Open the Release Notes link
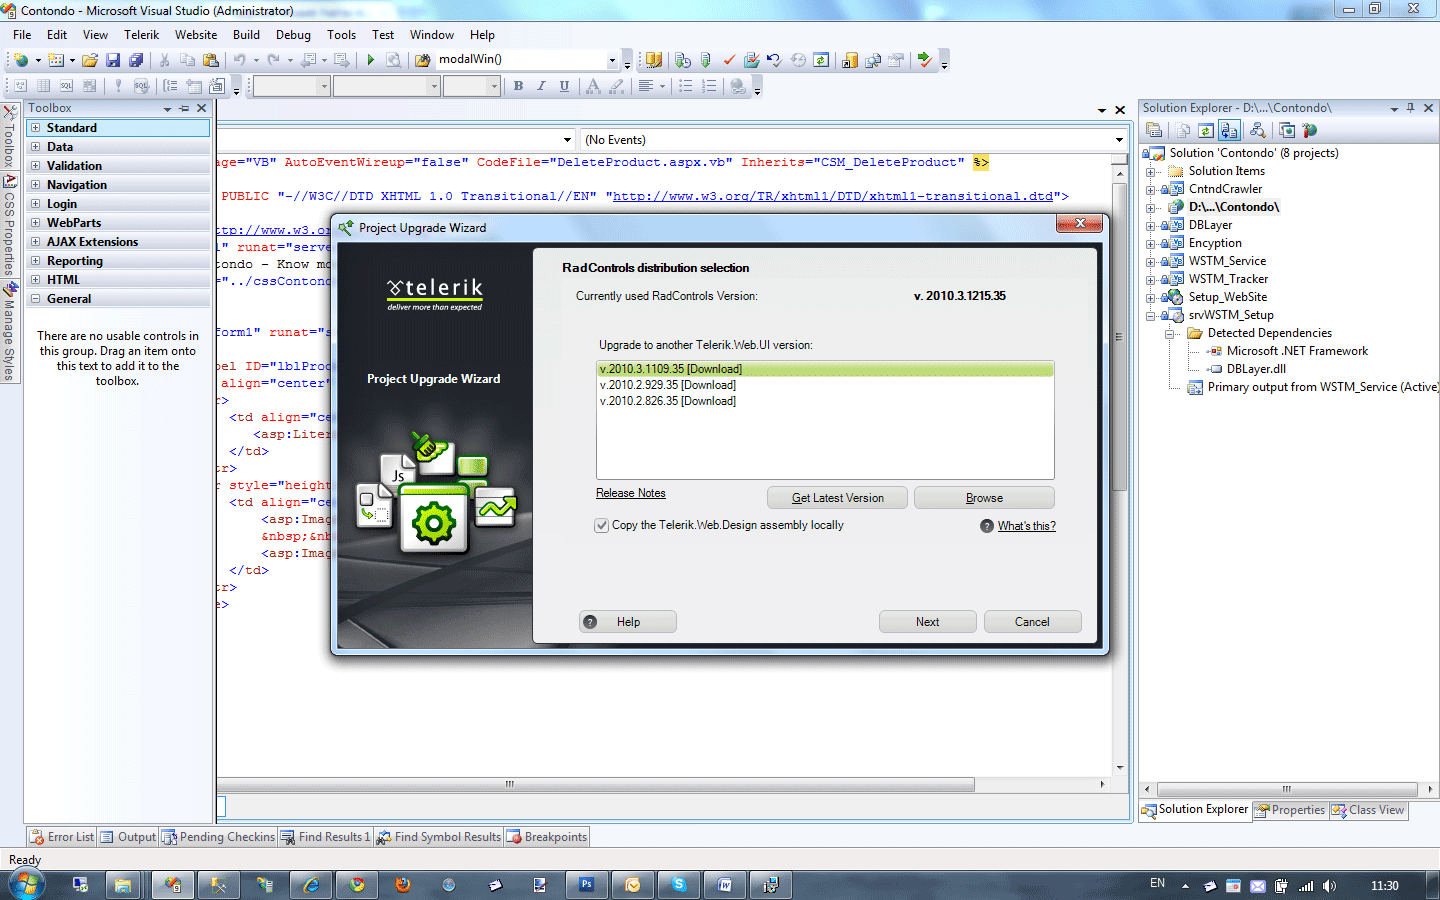Screen dimensions: 1440x900 [631, 493]
